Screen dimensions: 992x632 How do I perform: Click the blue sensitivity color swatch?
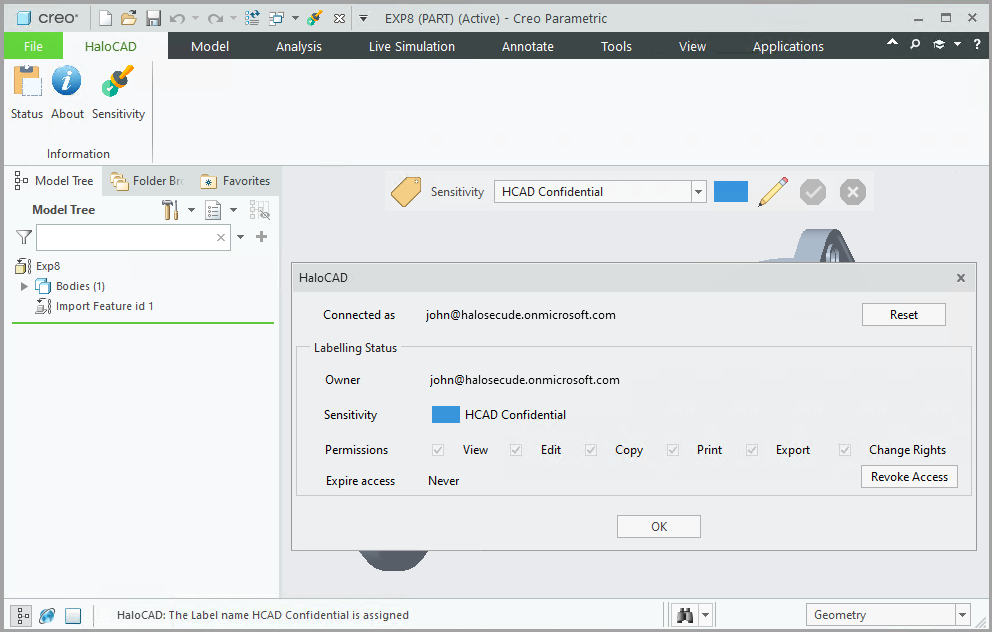pos(730,191)
